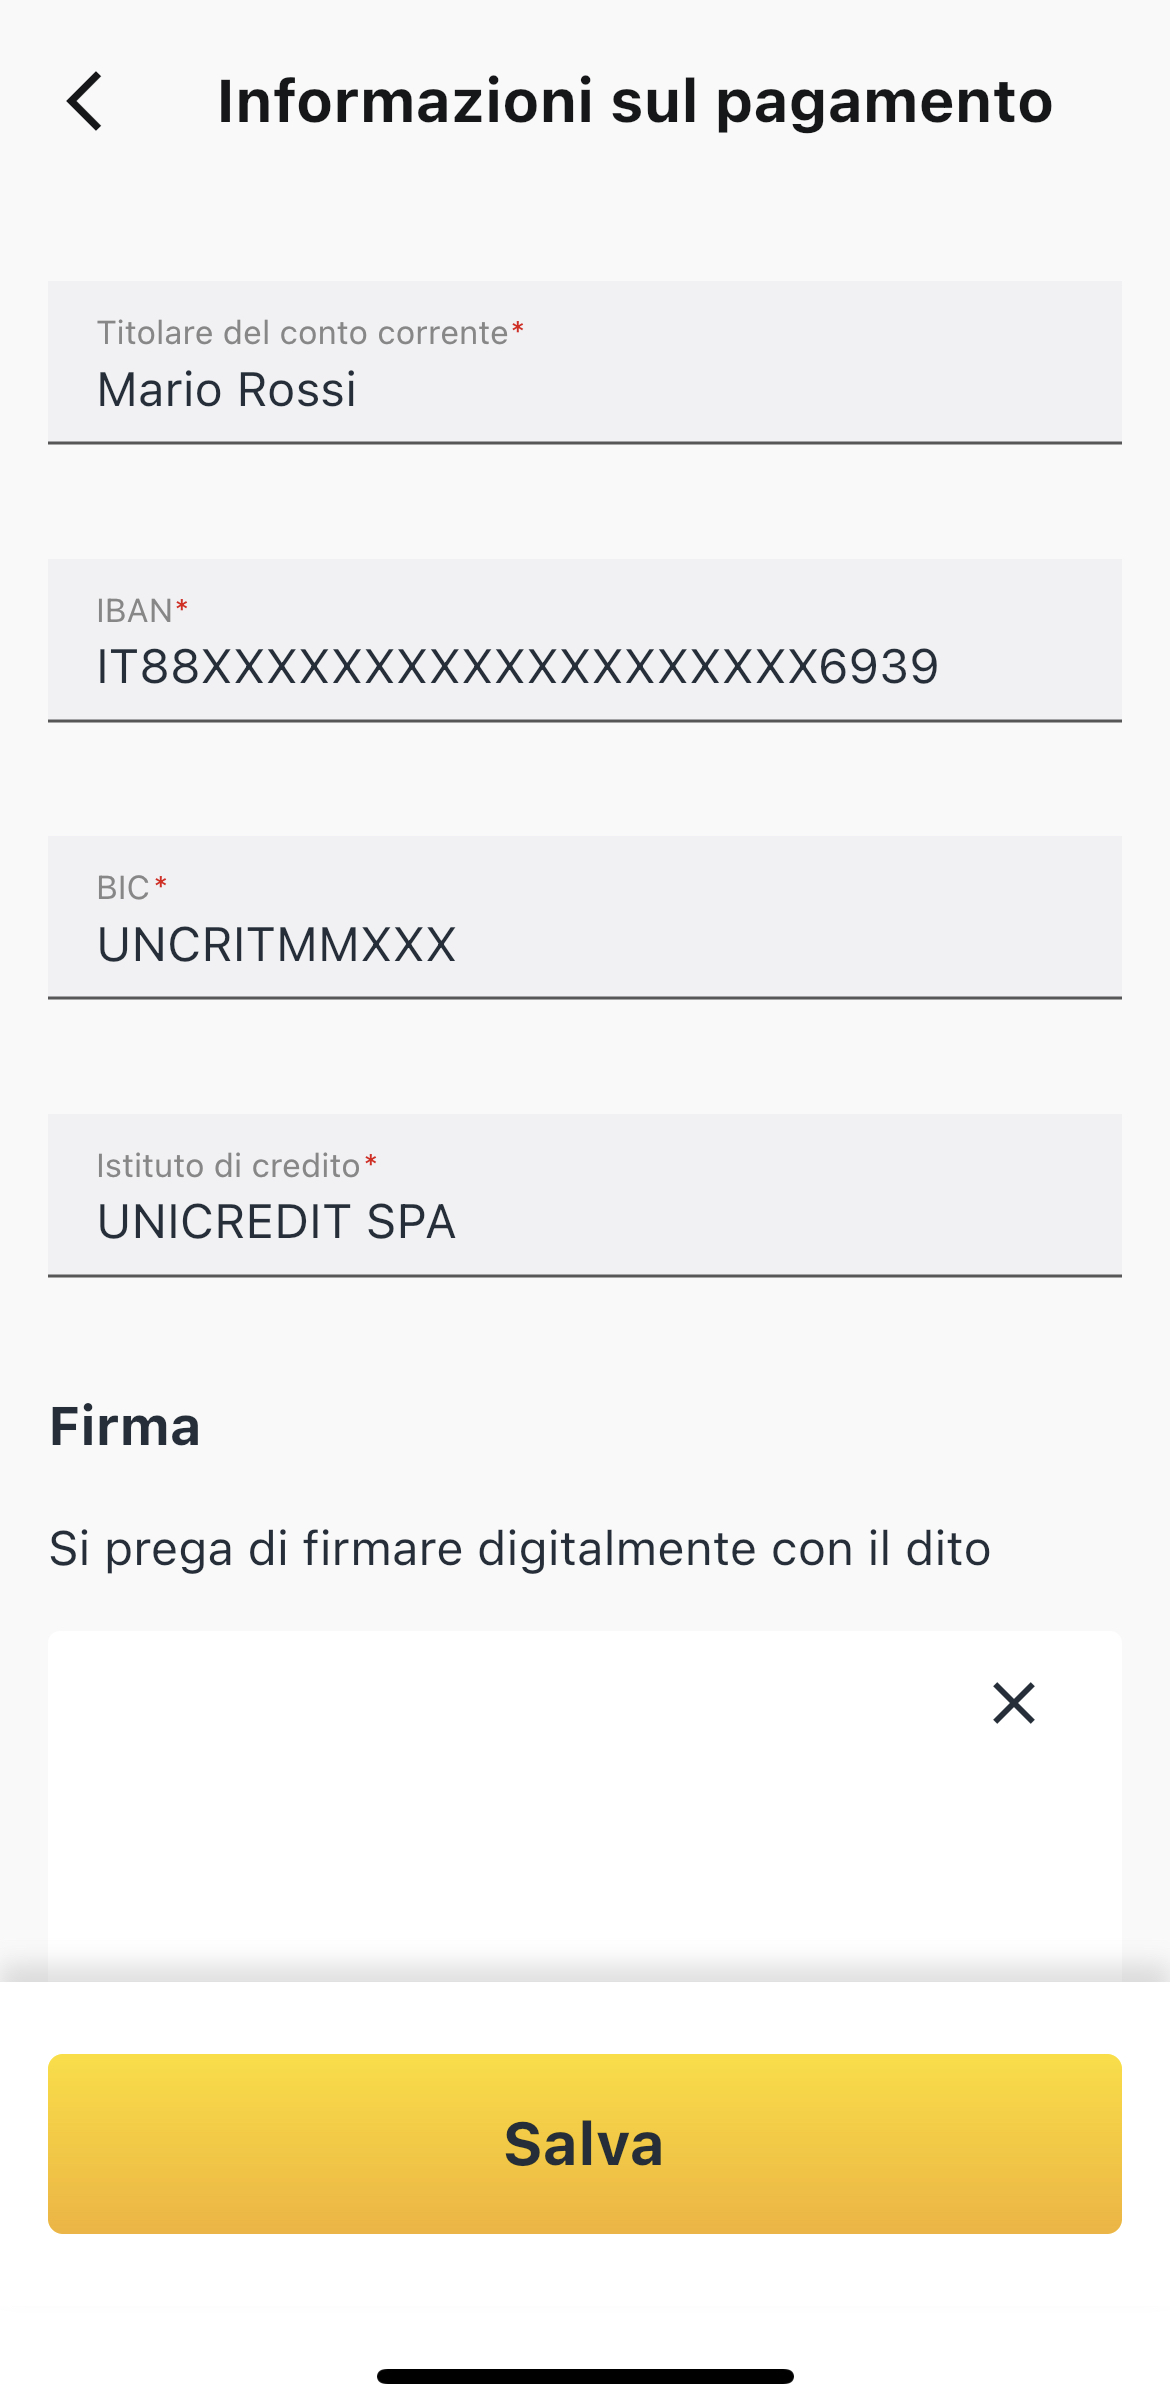Select the IBAN input field
This screenshot has width=1170, height=2408.
[585, 640]
